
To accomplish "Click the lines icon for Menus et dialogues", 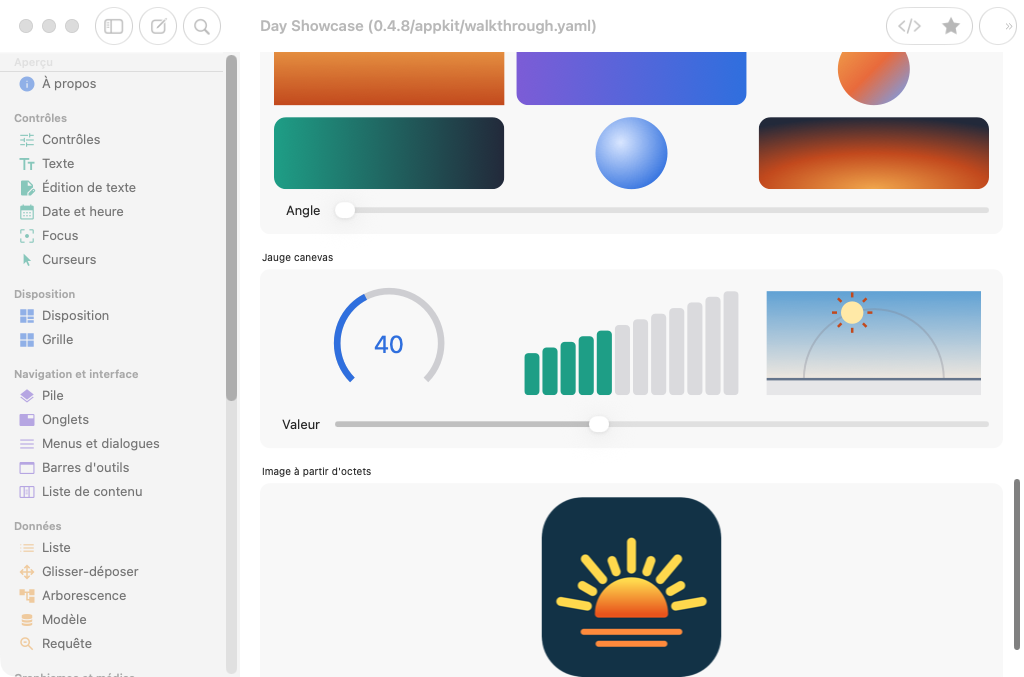I will pos(27,444).
